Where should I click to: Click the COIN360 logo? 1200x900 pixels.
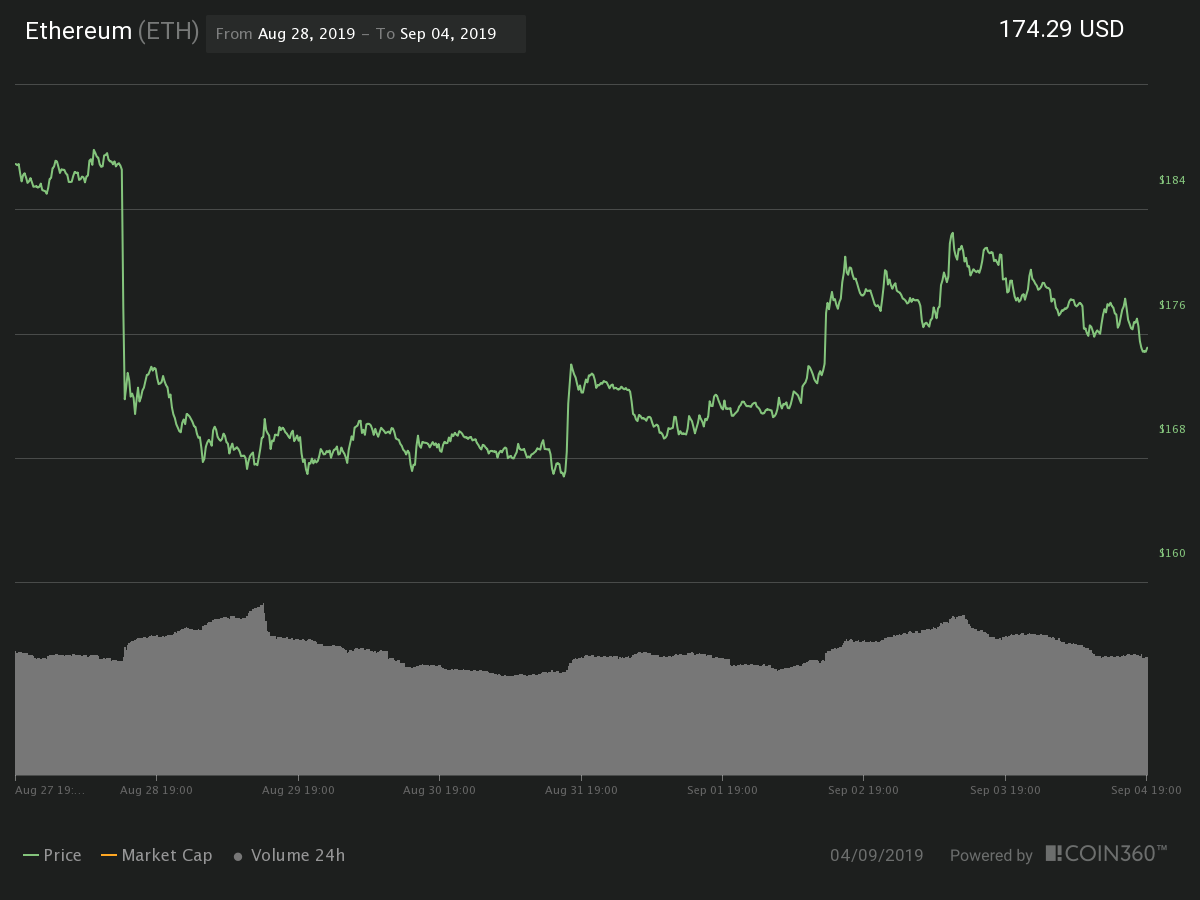click(x=1106, y=854)
